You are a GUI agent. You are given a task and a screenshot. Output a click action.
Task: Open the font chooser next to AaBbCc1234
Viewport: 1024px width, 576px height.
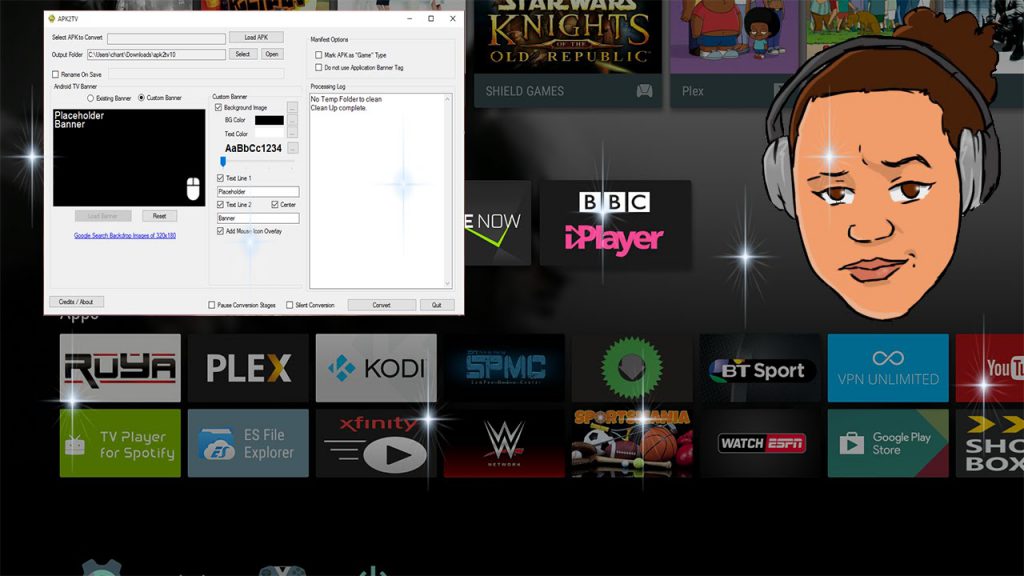point(292,148)
